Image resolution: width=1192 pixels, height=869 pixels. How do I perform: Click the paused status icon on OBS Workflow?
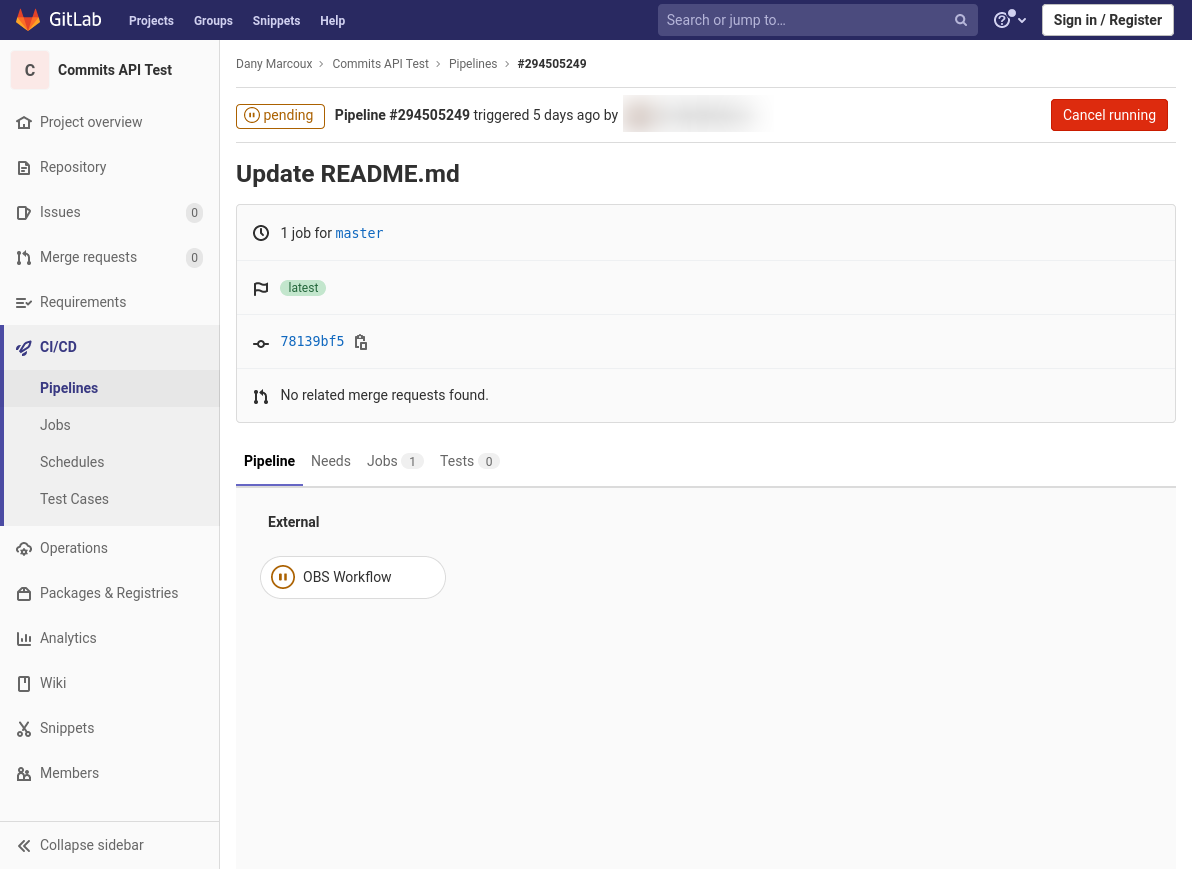pos(283,577)
